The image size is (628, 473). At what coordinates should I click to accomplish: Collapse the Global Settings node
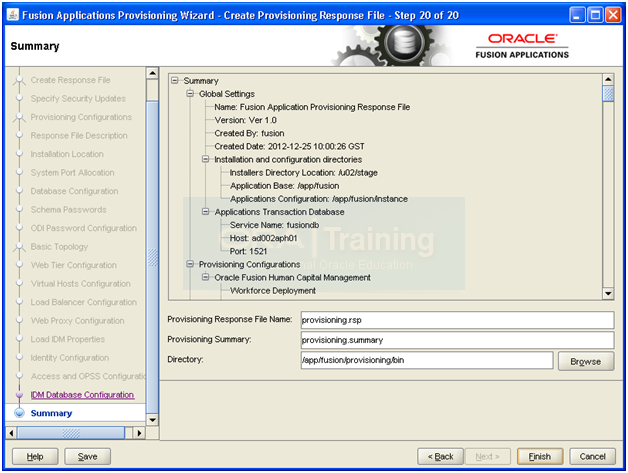190,94
